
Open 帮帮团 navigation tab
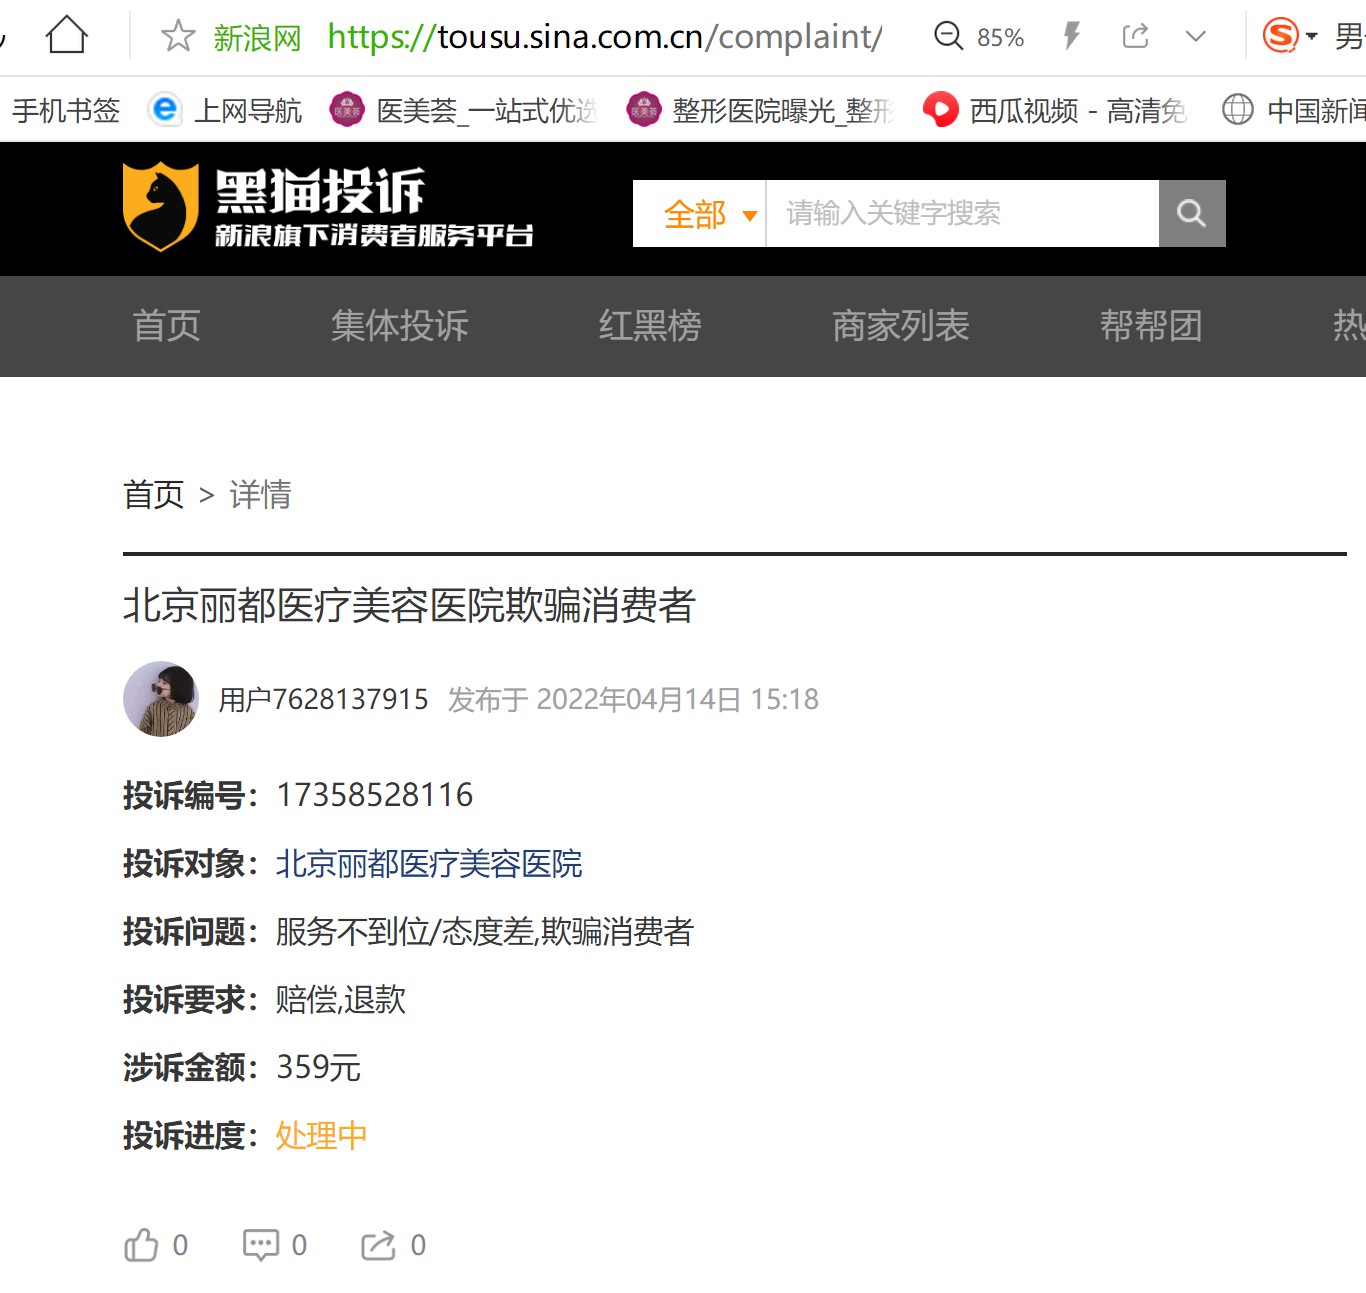pos(1151,326)
